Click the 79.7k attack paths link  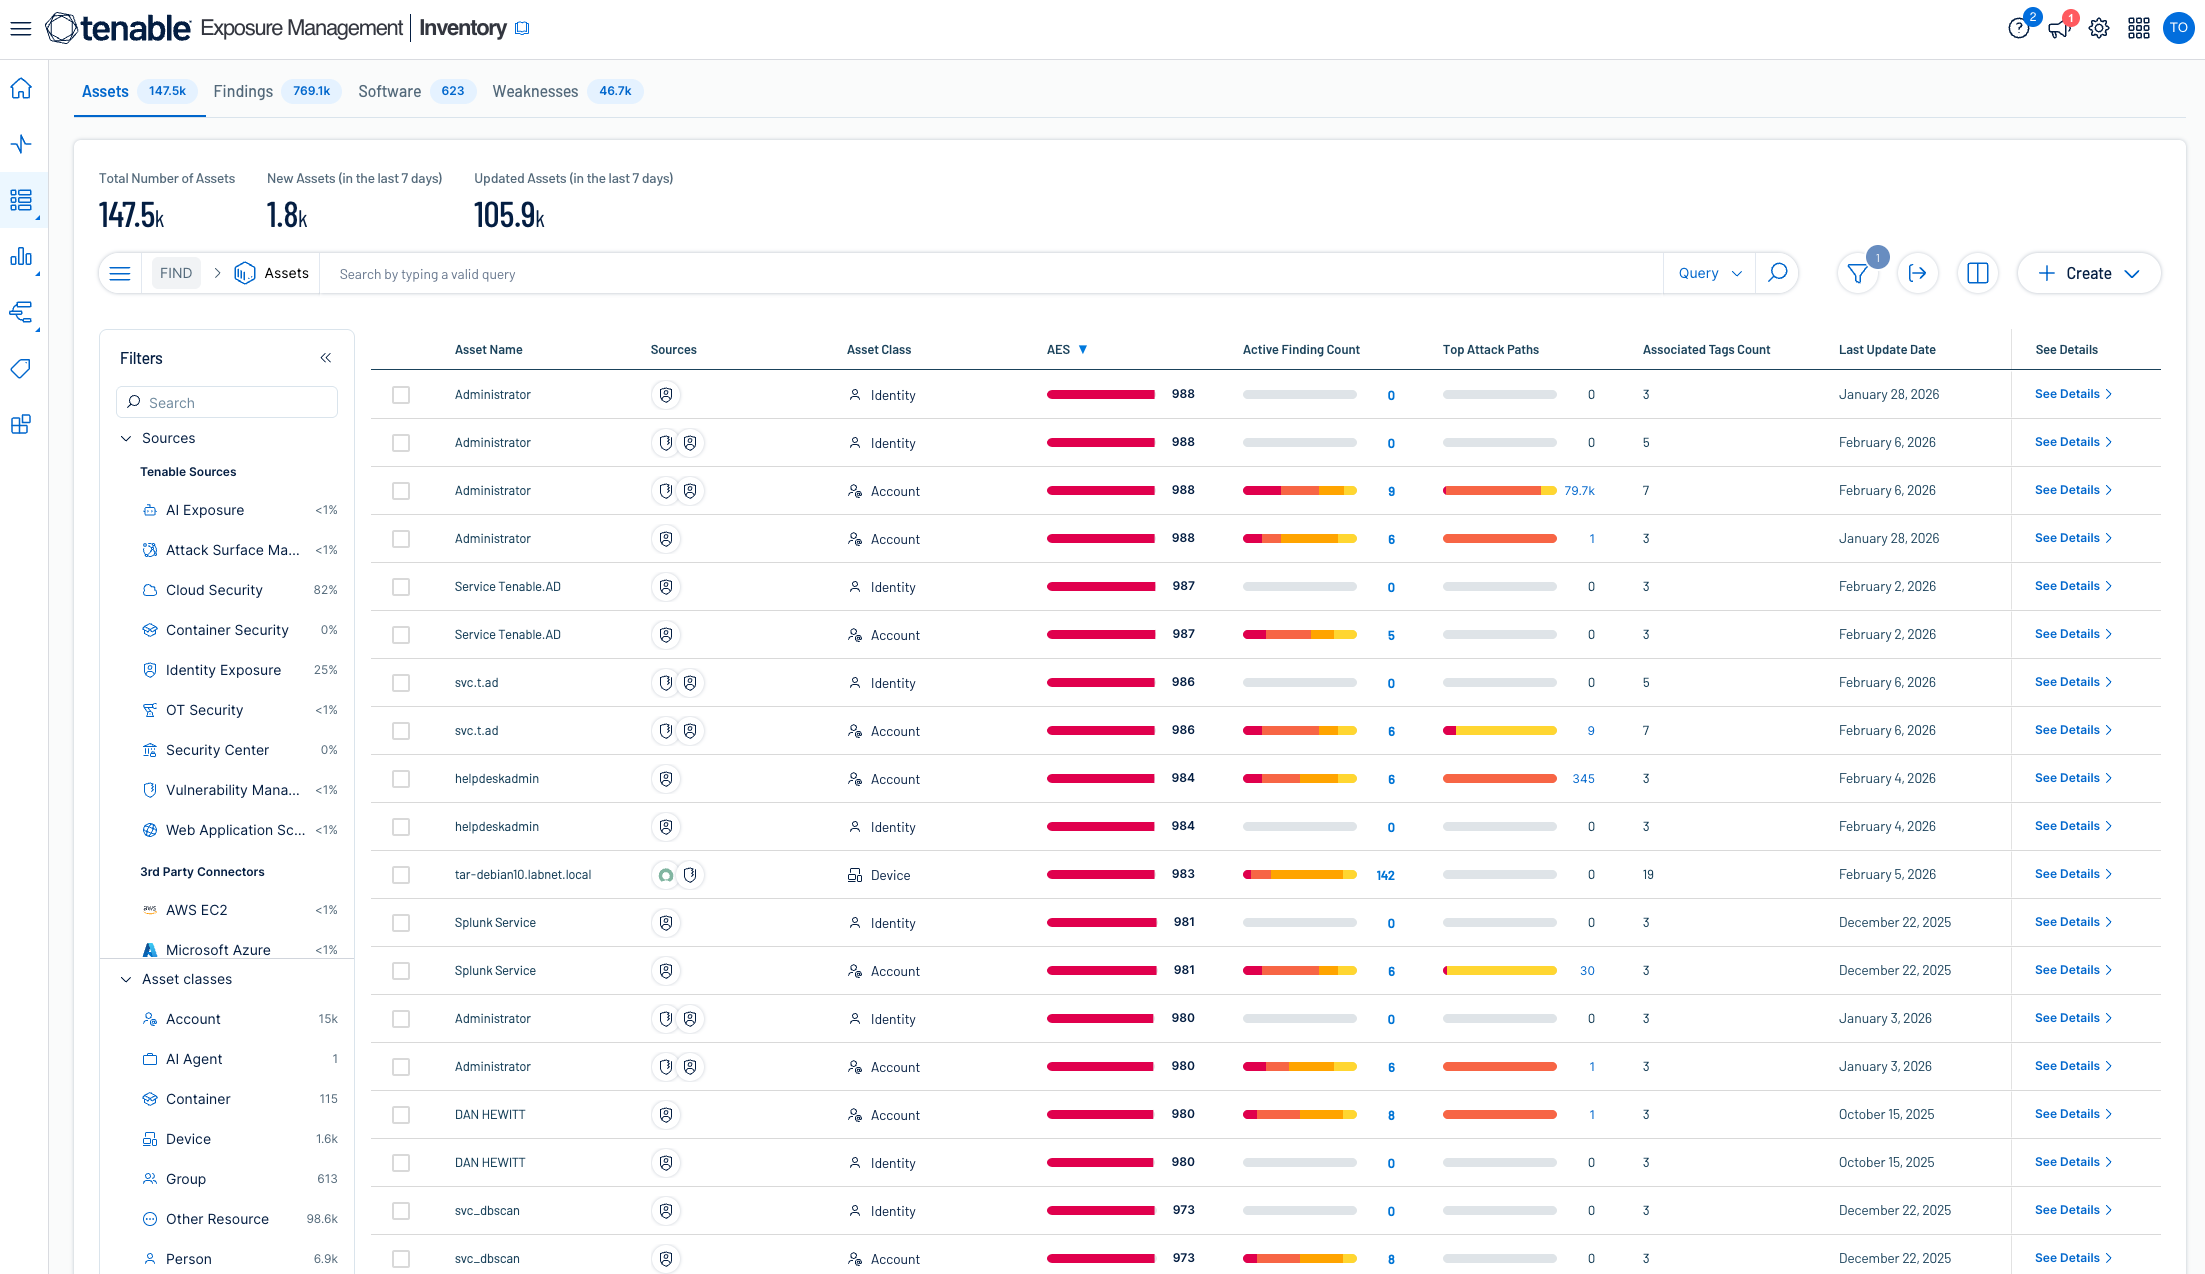[1579, 491]
